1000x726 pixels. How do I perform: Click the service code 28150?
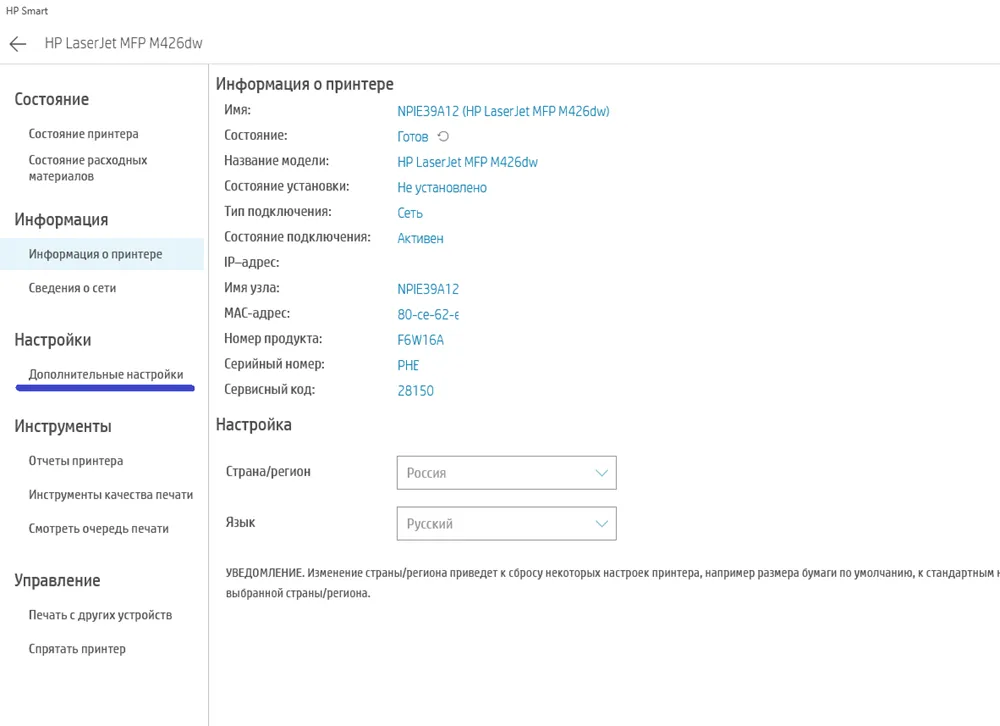(415, 391)
